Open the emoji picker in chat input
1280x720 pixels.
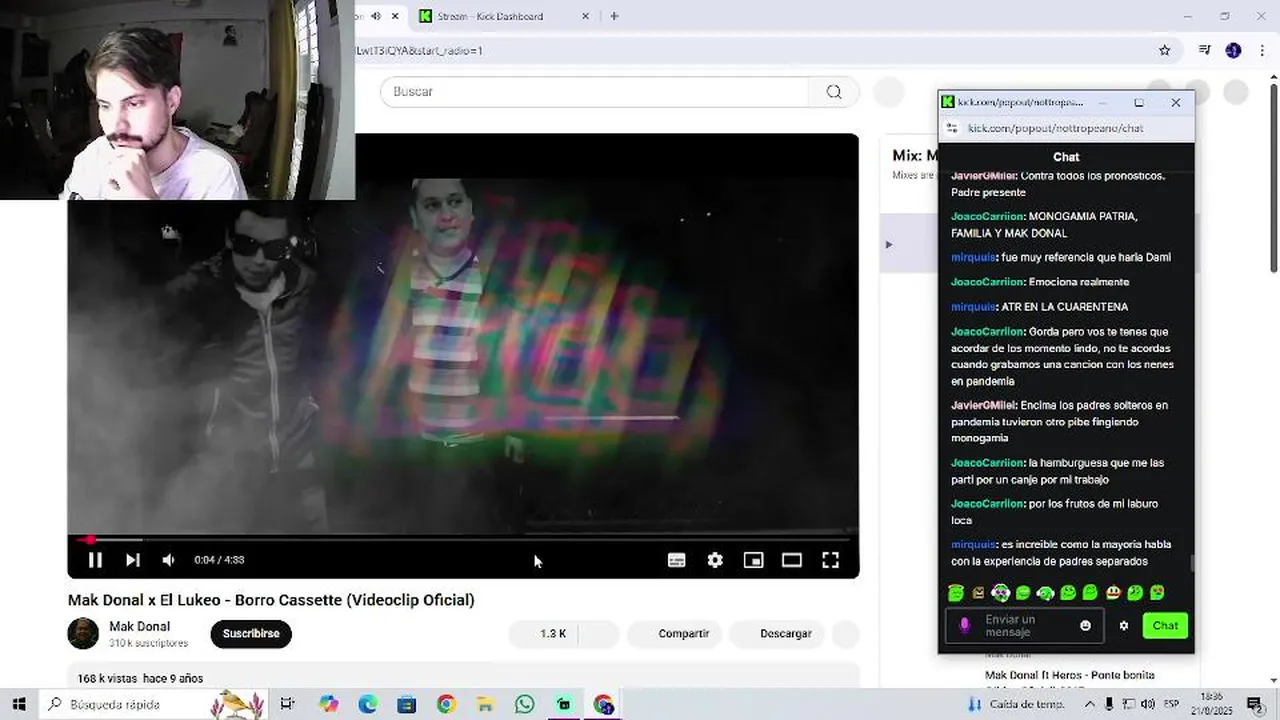pos(1085,625)
